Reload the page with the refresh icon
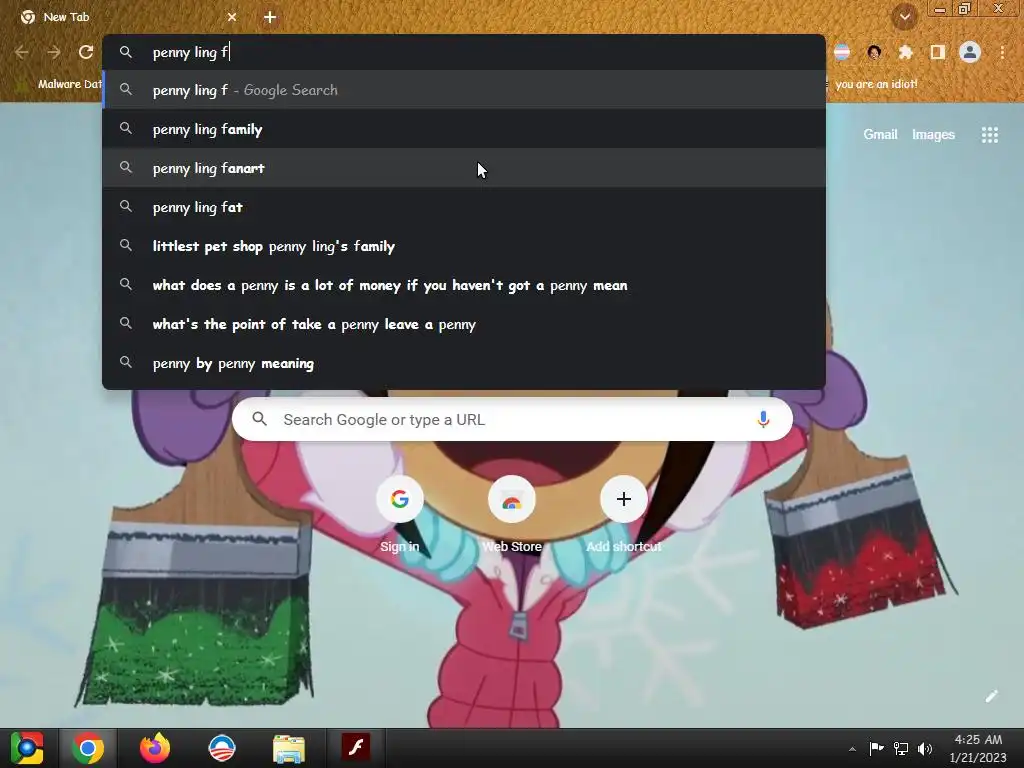This screenshot has width=1024, height=768. [86, 52]
